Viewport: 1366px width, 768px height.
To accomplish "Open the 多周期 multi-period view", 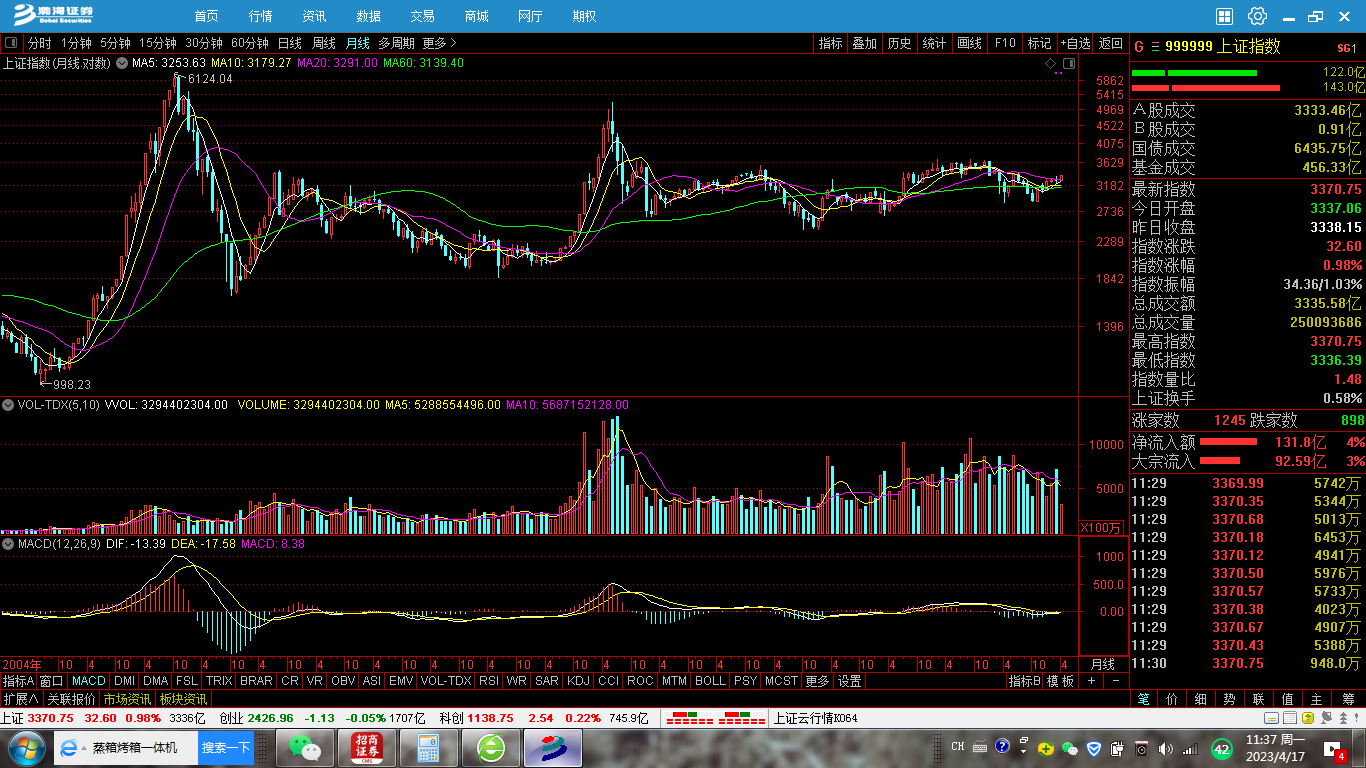I will [x=396, y=43].
